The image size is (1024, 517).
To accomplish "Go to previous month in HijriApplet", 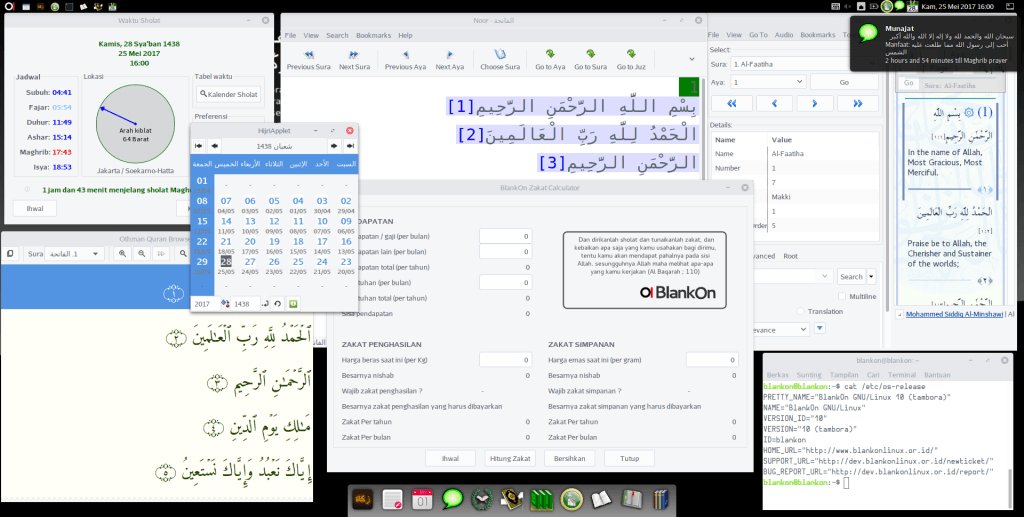I will [x=214, y=146].
